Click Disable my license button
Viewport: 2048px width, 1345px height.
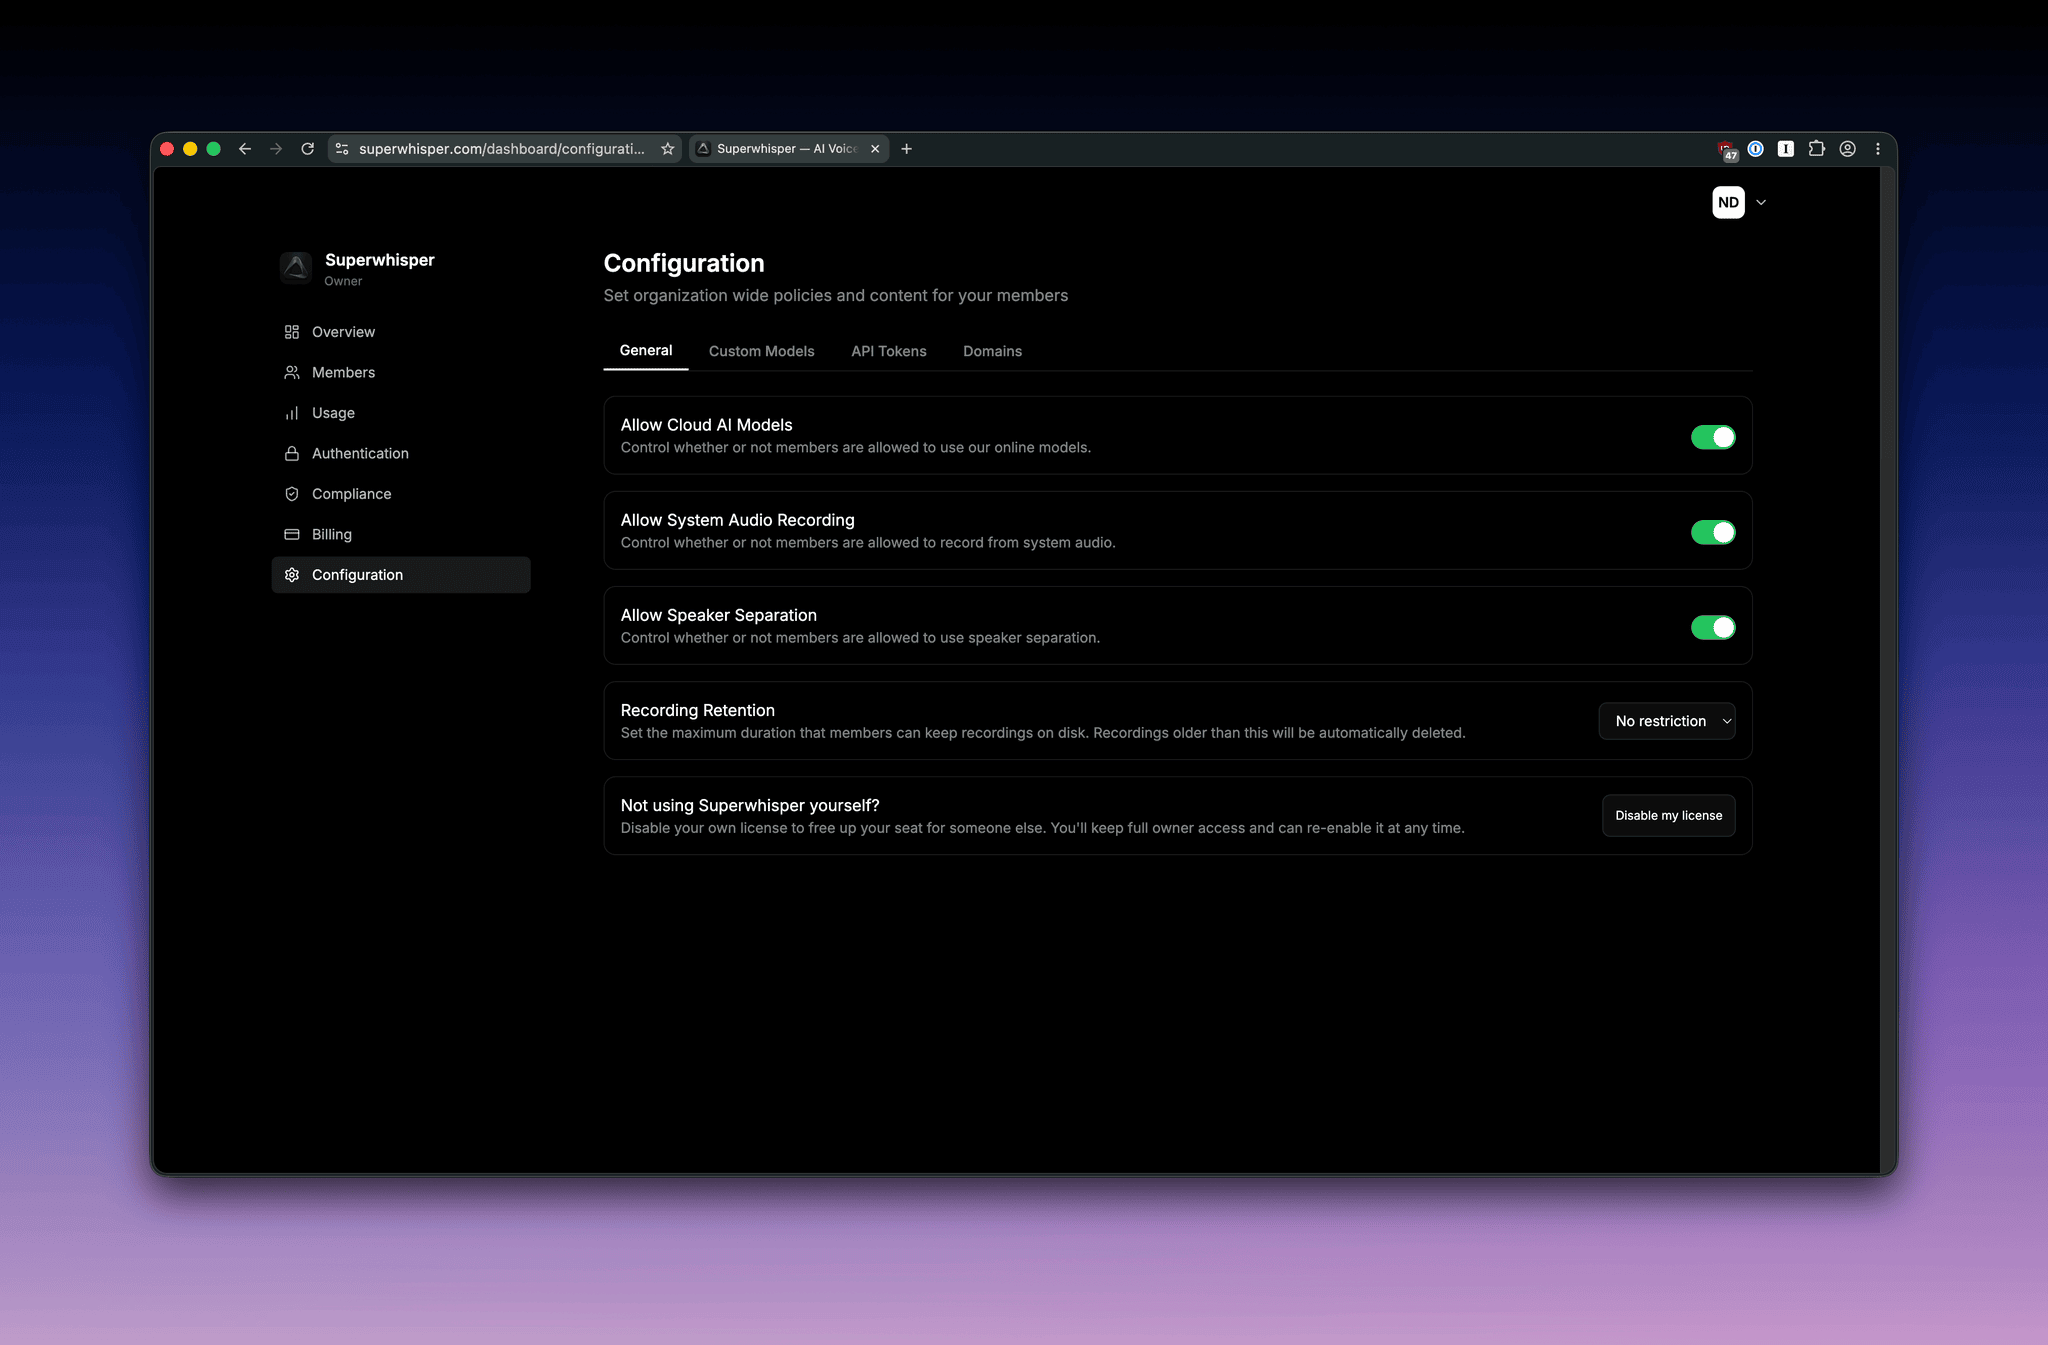1669,816
